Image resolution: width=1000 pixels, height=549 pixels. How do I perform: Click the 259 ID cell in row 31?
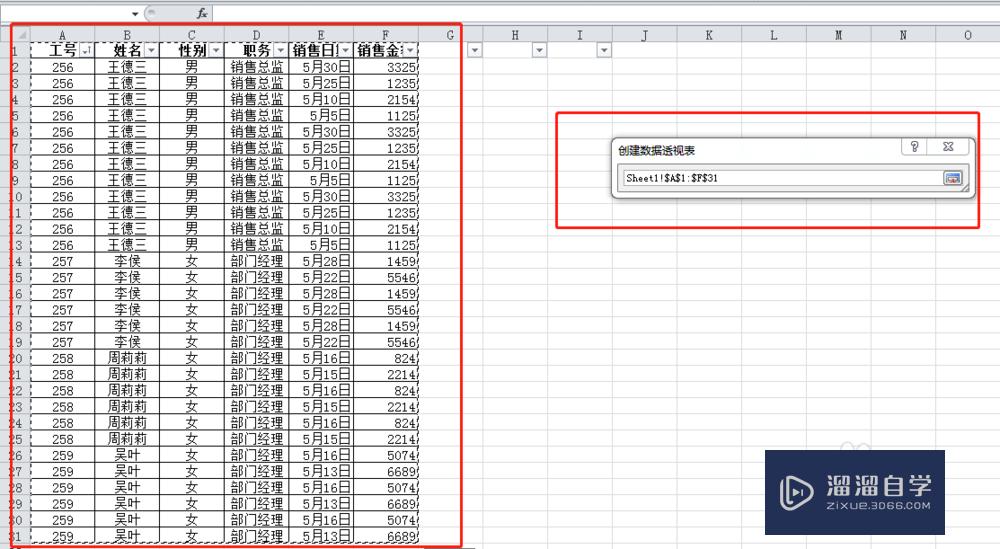pos(62,536)
